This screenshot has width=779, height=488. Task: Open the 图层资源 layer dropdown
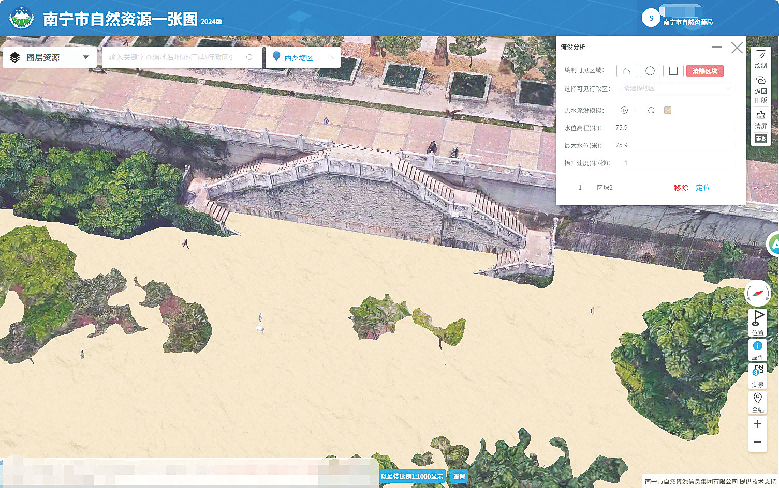click(50, 58)
